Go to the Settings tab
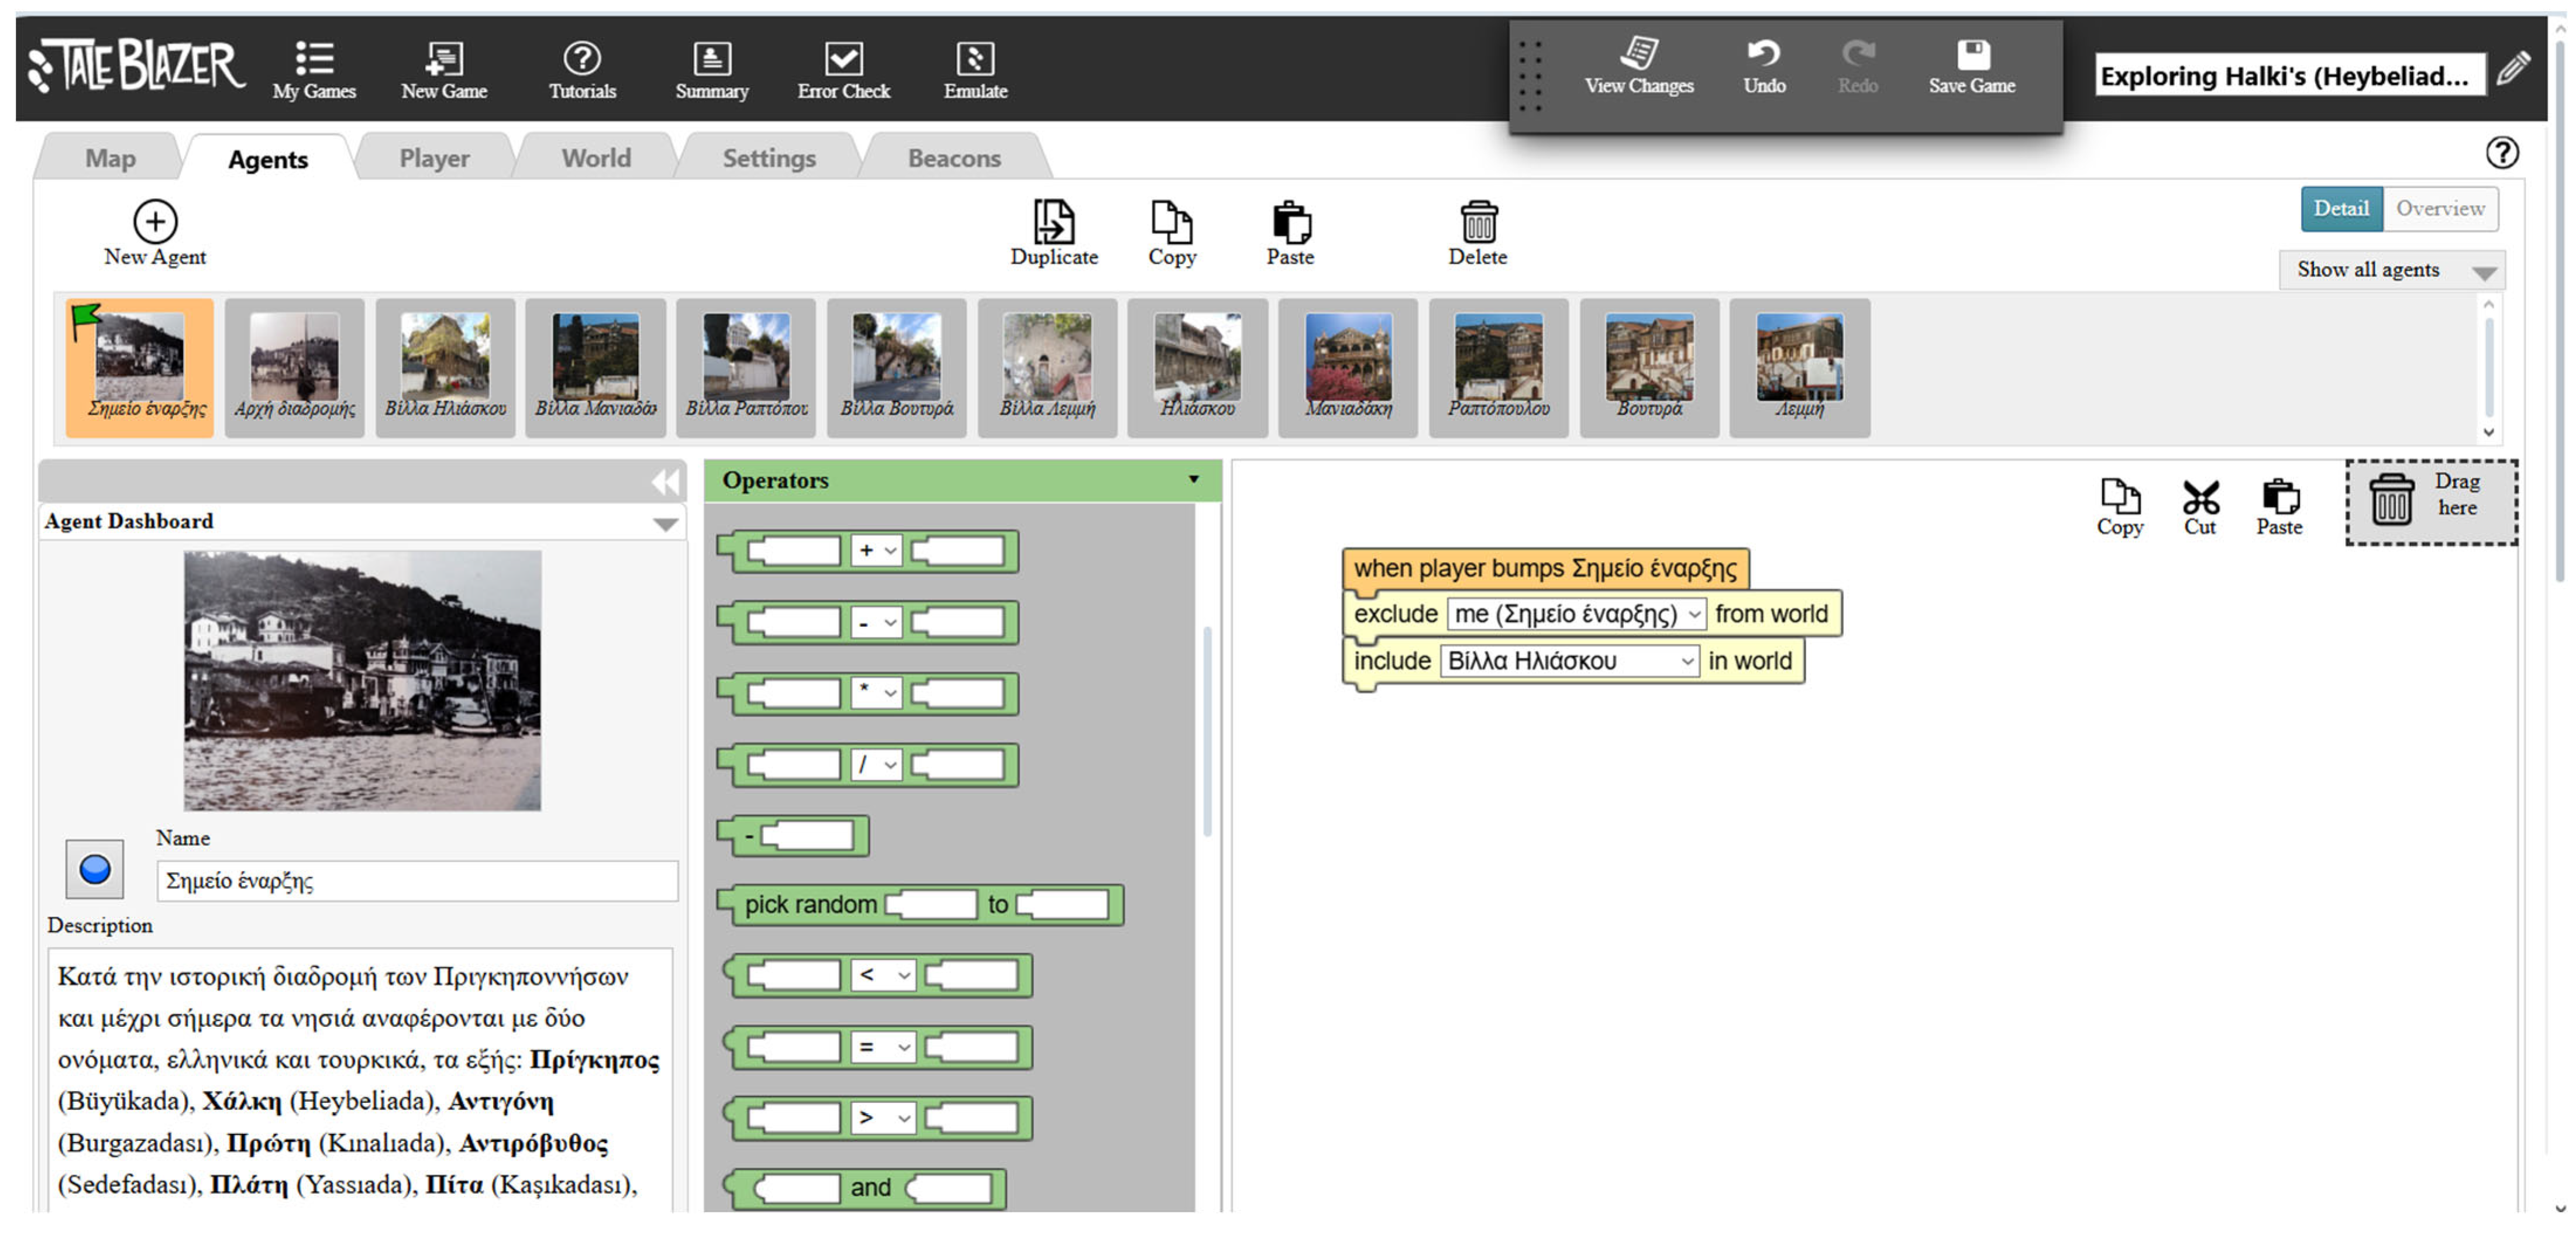The width and height of the screenshot is (2576, 1238). (x=769, y=158)
